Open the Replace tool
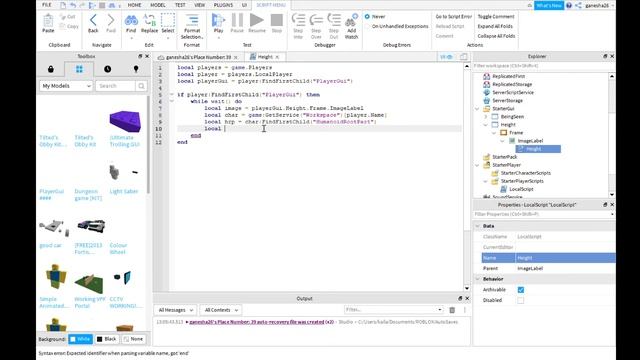The height and width of the screenshot is (360, 640). click(149, 20)
